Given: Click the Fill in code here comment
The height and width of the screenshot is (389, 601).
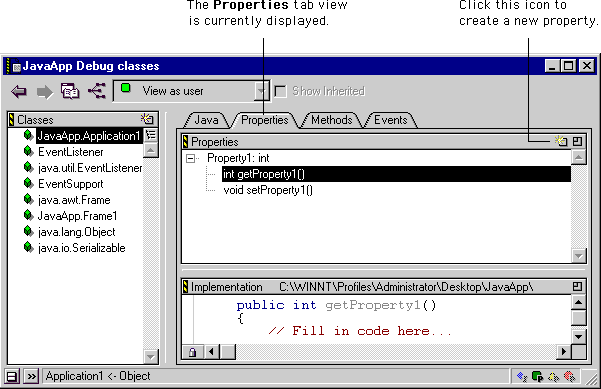Looking at the screenshot, I should (x=360, y=330).
